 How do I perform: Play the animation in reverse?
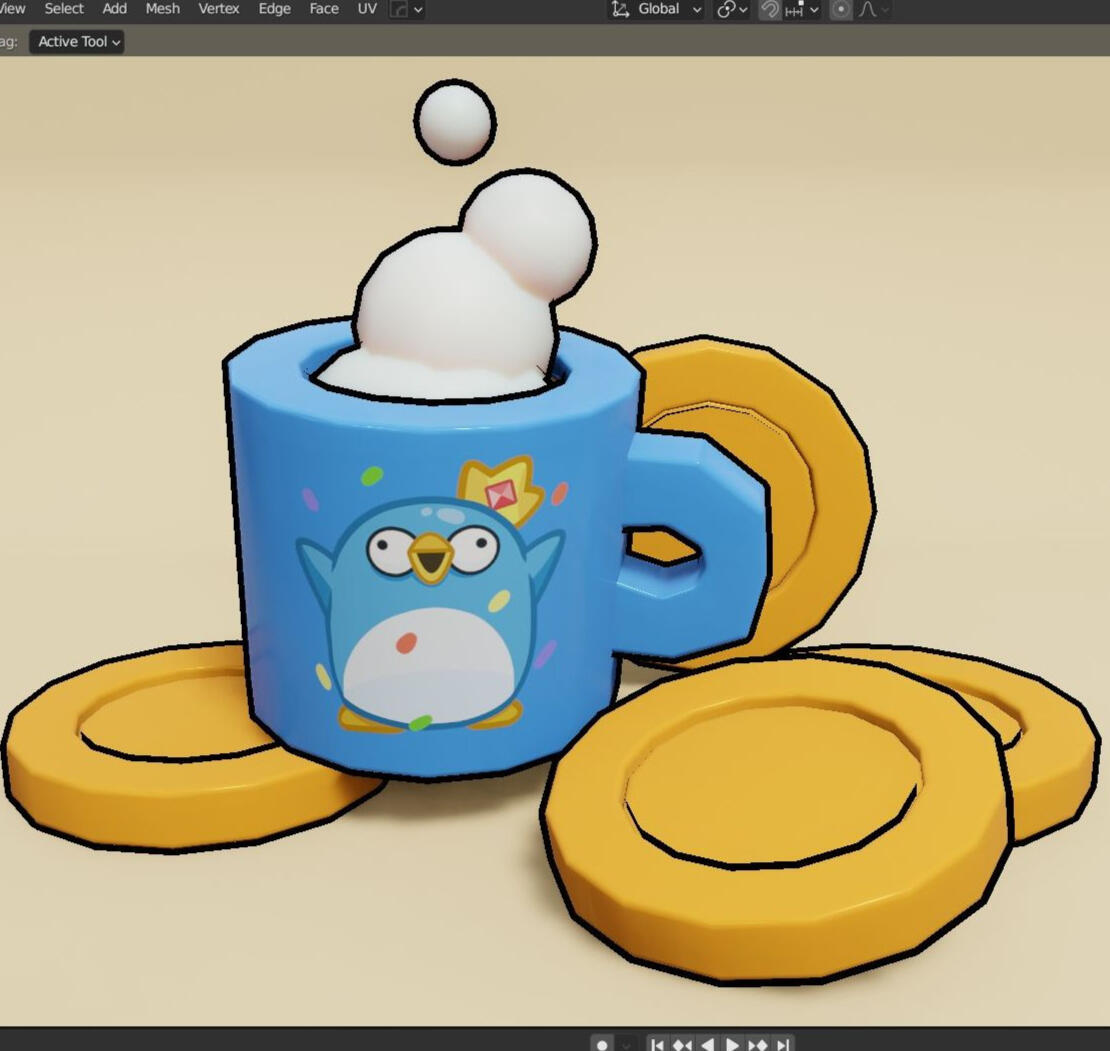pyautogui.click(x=707, y=1044)
